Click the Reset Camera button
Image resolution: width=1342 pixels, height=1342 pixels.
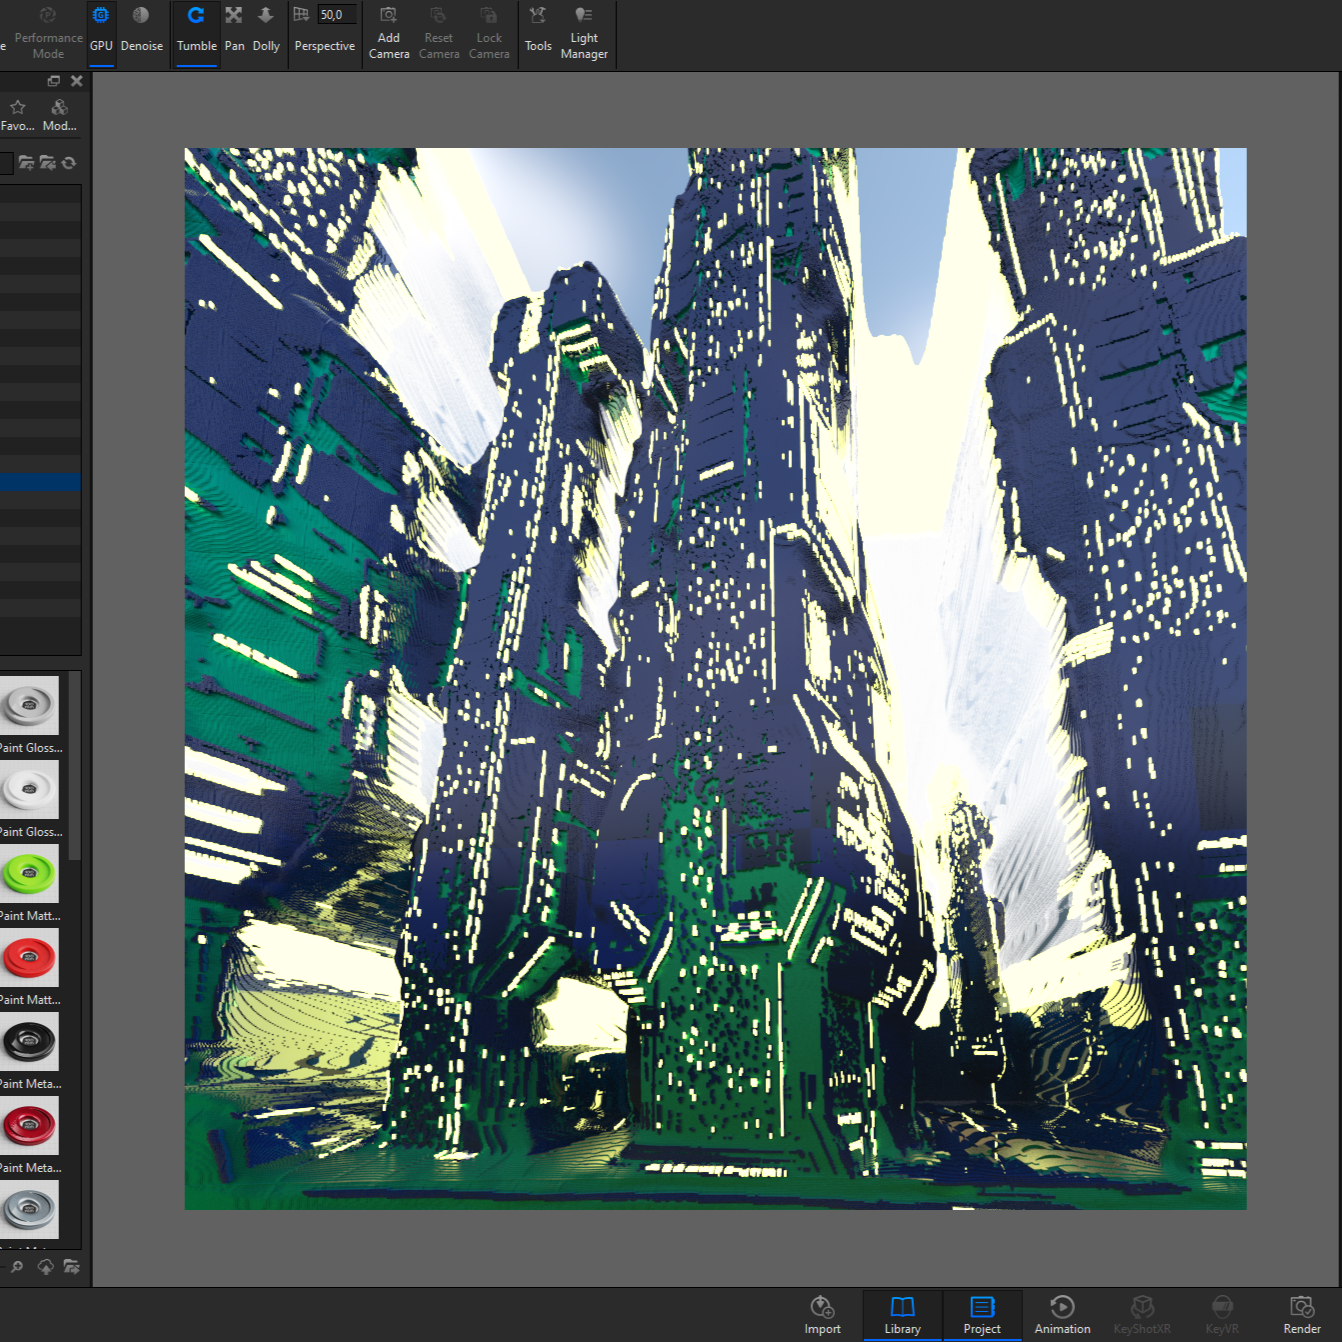tap(439, 33)
